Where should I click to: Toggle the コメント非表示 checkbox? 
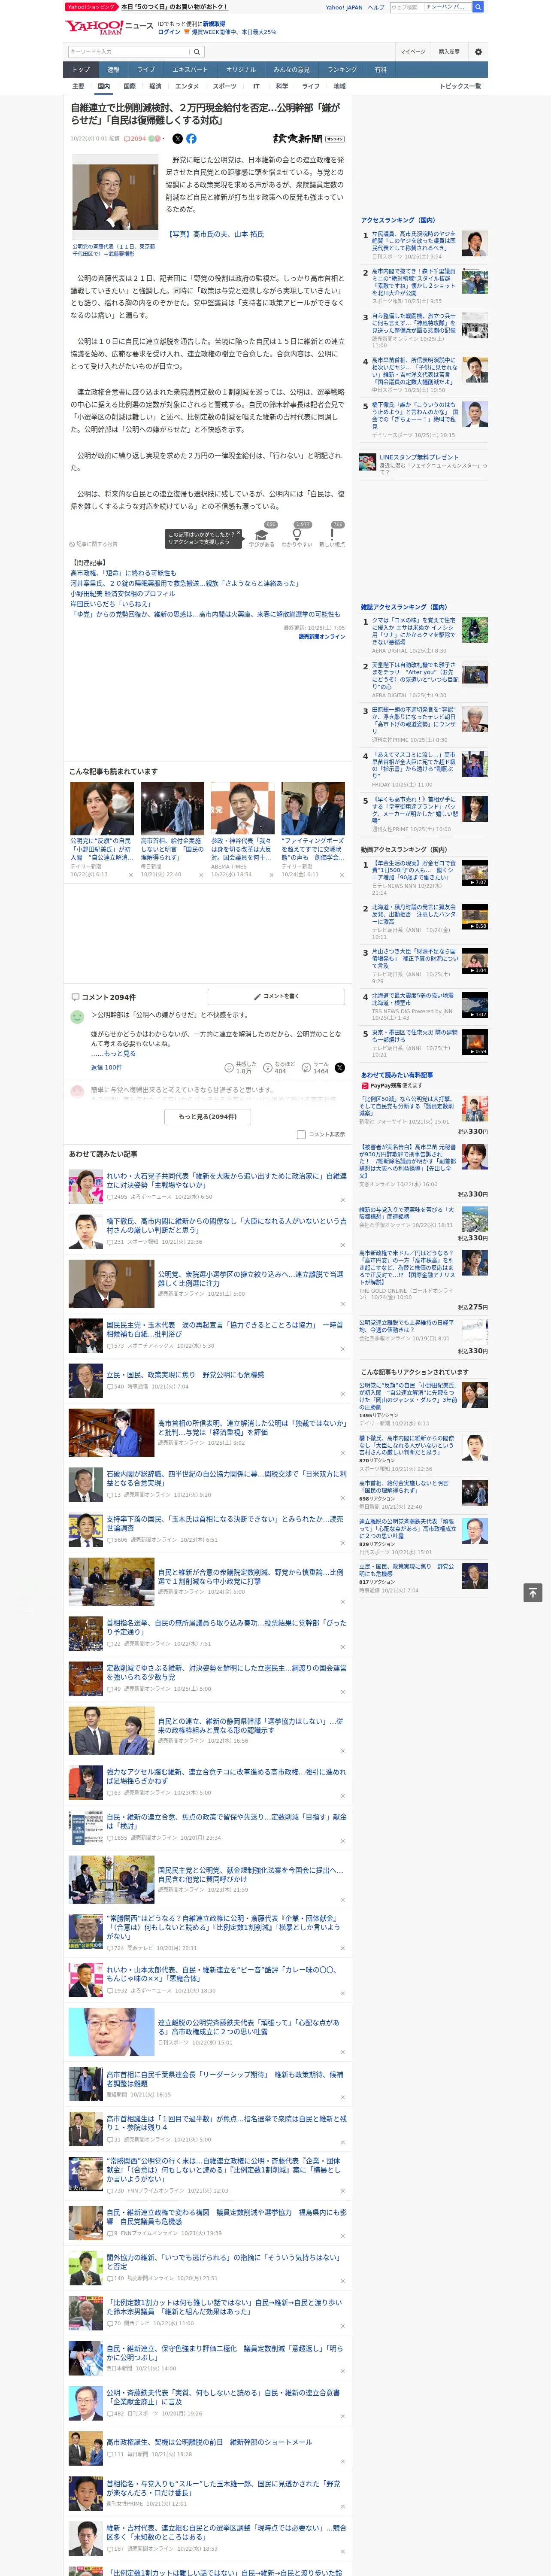point(301,1135)
